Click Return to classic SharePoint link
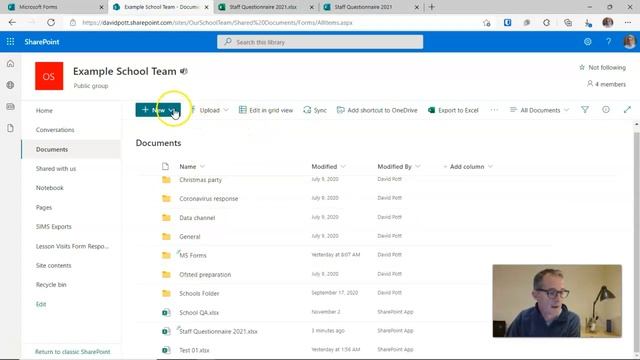 [73, 352]
